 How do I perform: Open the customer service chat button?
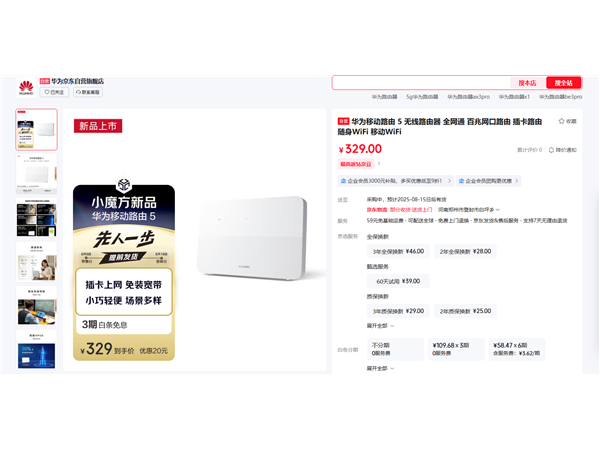point(88,92)
